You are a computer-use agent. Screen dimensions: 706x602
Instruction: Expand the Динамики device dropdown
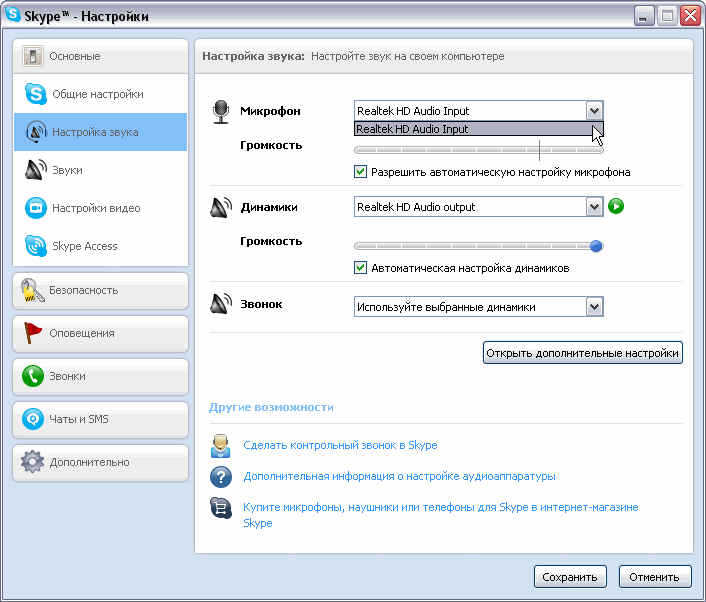[x=594, y=207]
